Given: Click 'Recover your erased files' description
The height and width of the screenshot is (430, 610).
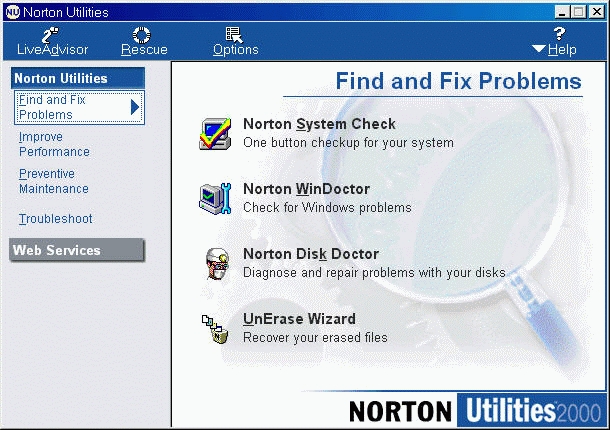Looking at the screenshot, I should [315, 338].
